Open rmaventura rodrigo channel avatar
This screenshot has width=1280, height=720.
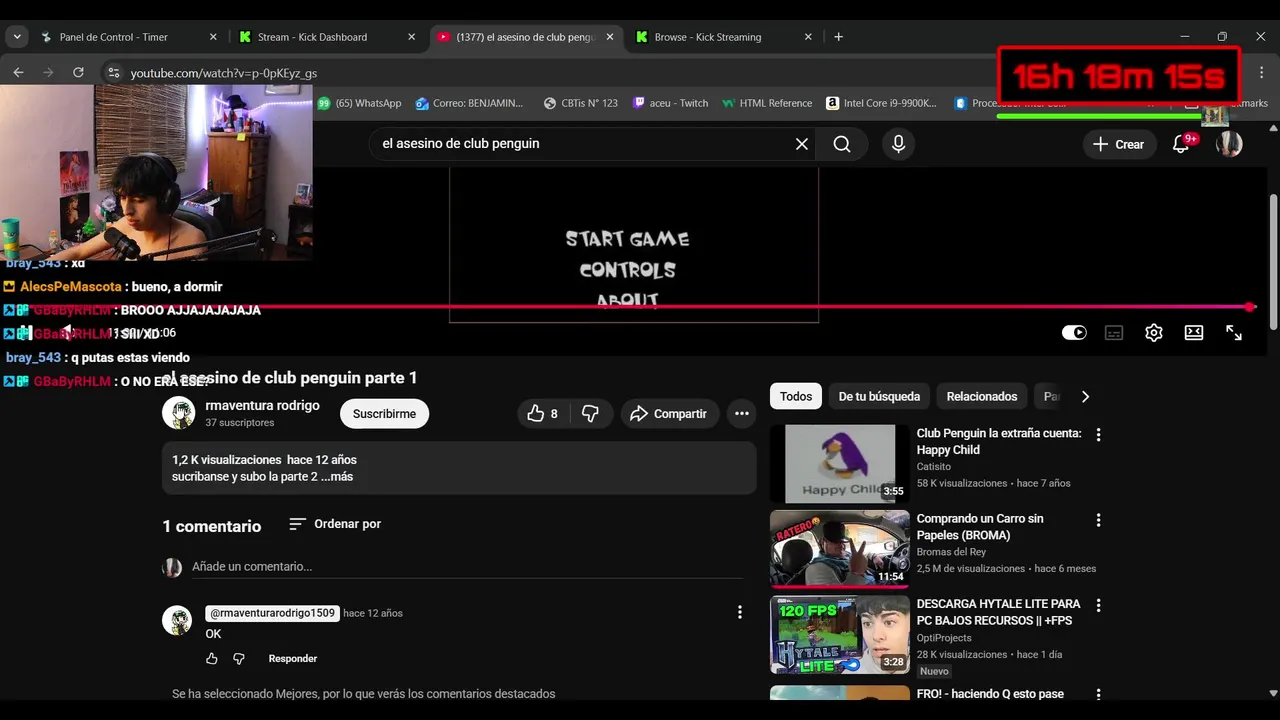[x=179, y=413]
